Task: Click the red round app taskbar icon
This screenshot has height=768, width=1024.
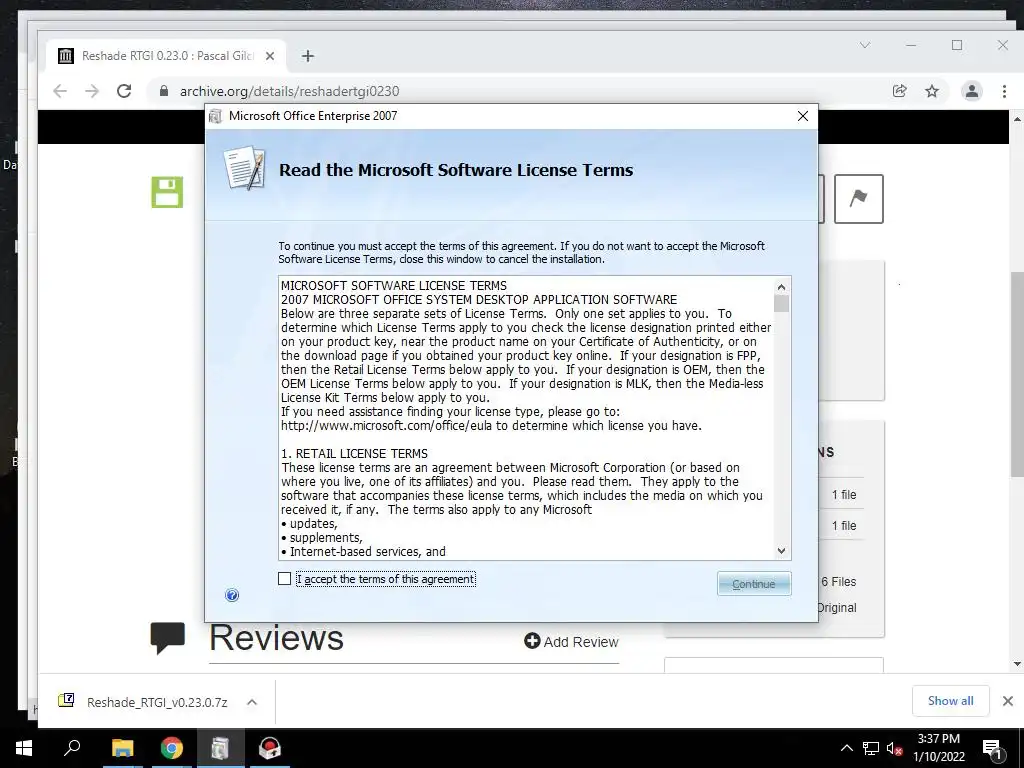Action: 270,748
